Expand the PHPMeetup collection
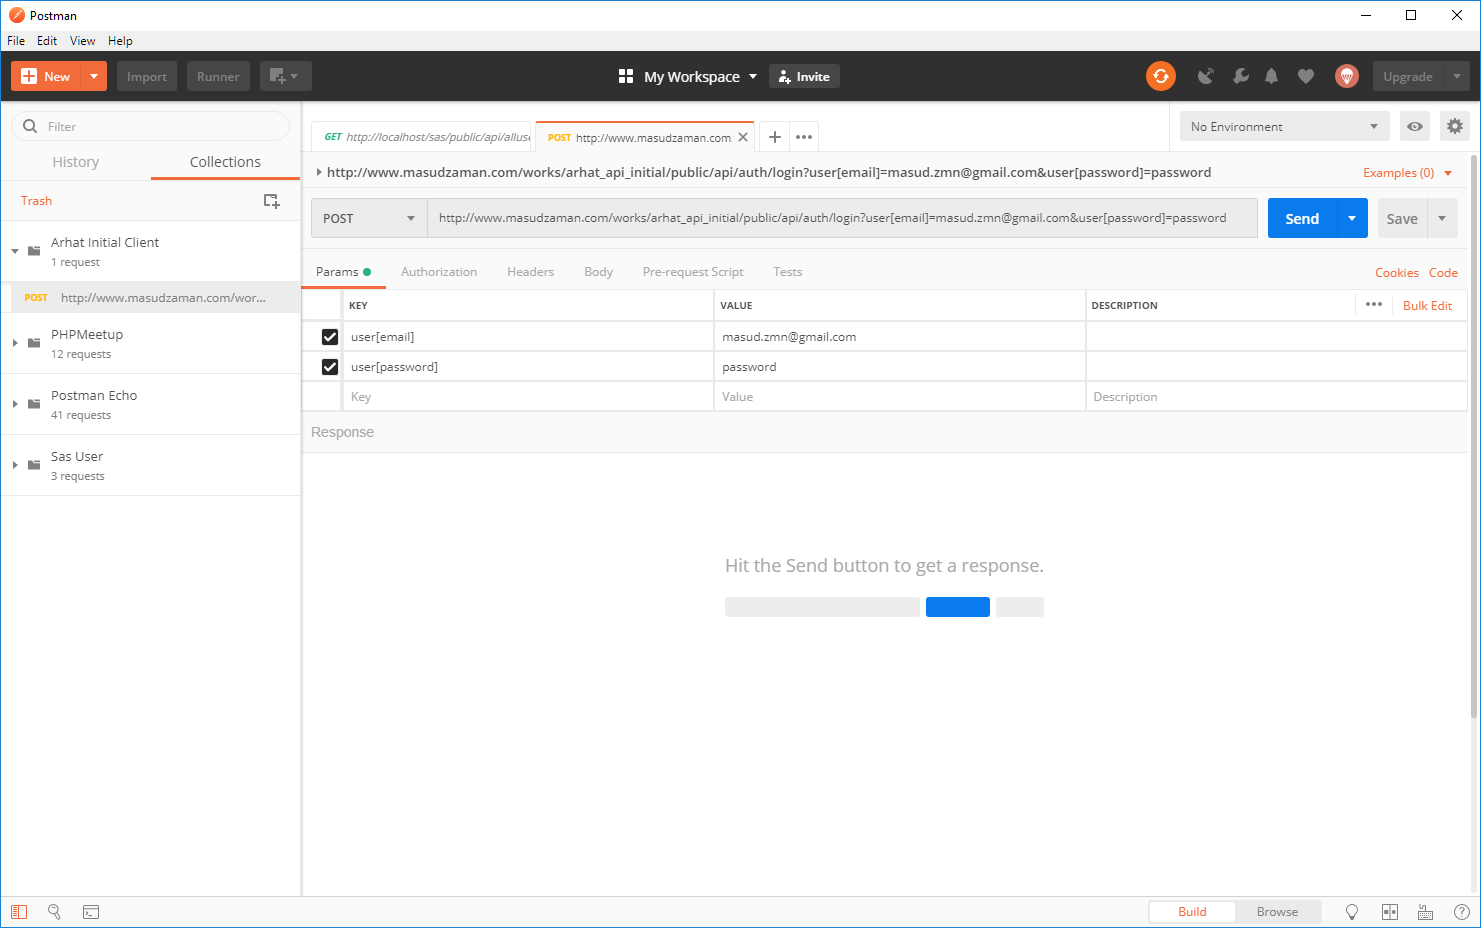This screenshot has height=928, width=1481. tap(15, 343)
